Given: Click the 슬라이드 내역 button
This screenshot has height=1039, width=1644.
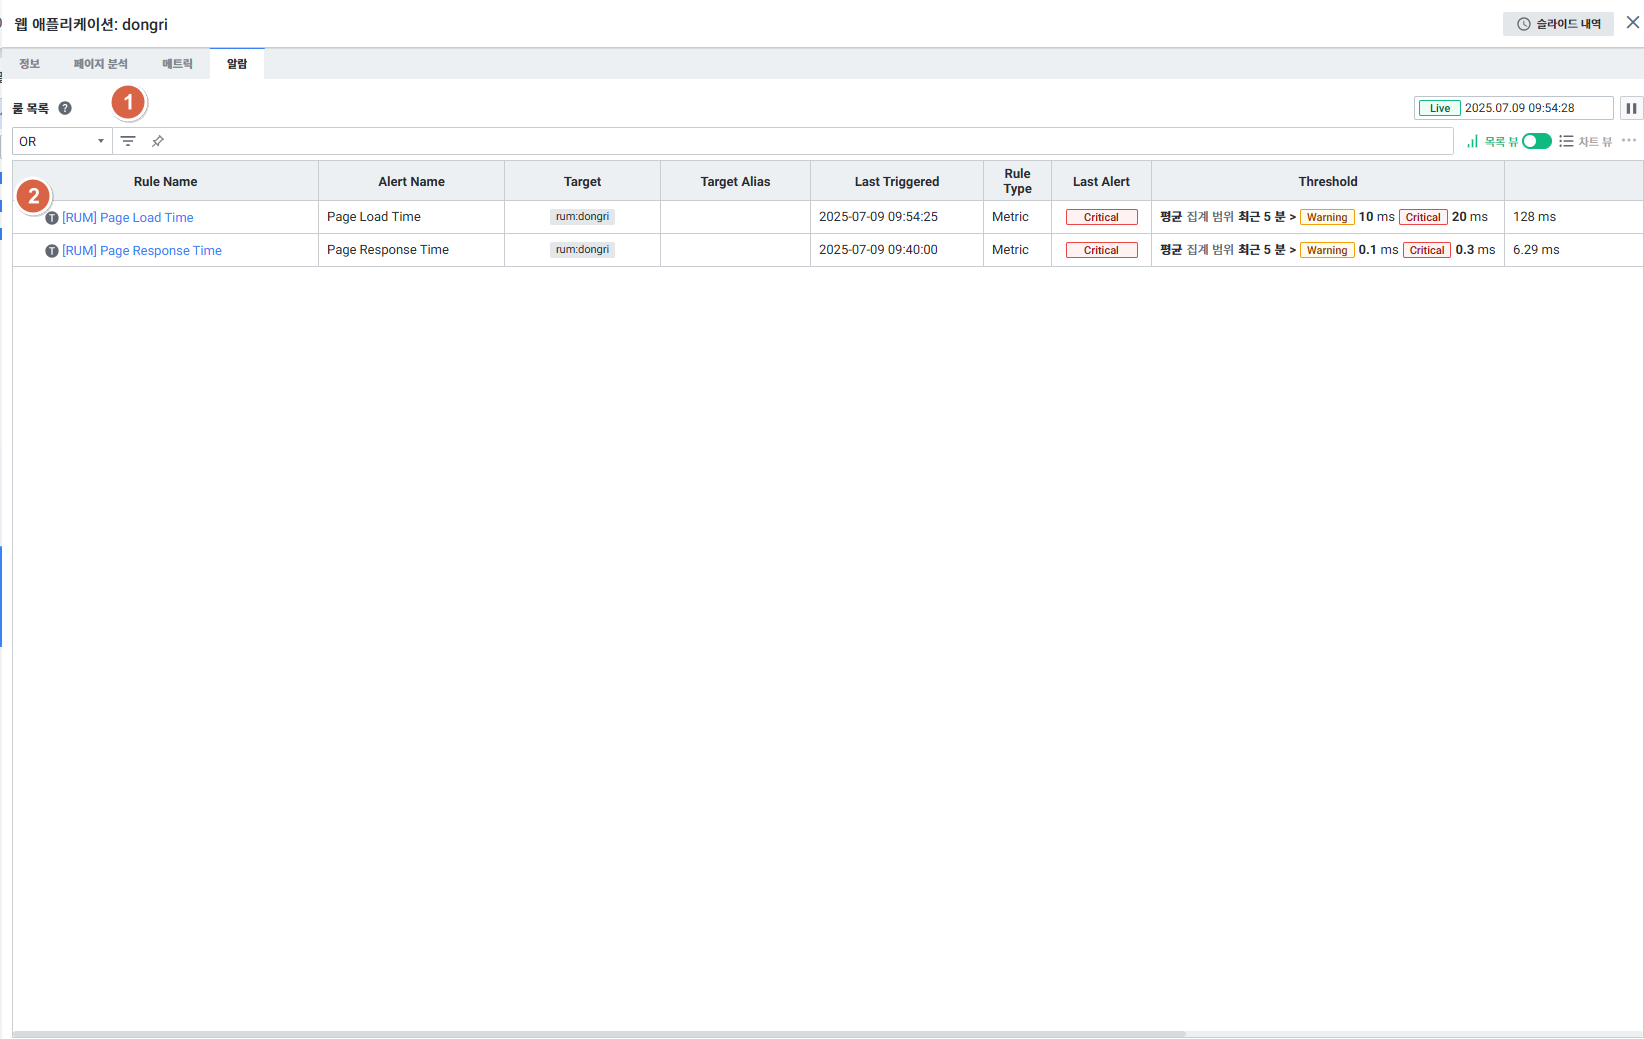Looking at the screenshot, I should 1558,24.
